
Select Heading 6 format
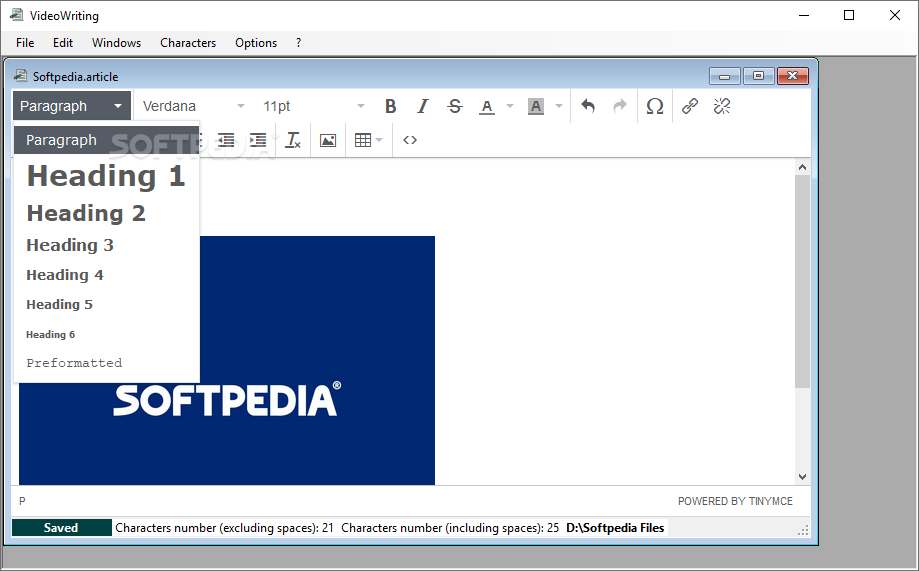point(107,335)
